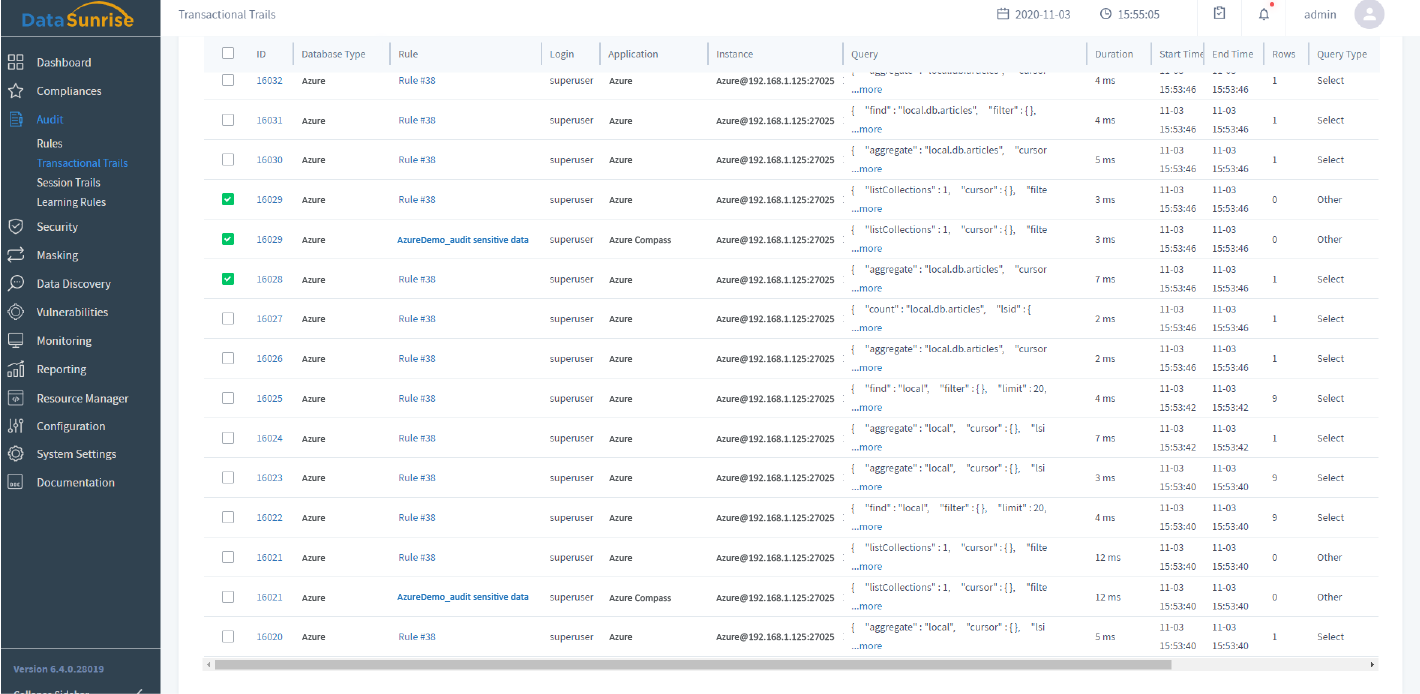Expand the full query for row 16025
Screen dimensions: 1420x694
866,408
